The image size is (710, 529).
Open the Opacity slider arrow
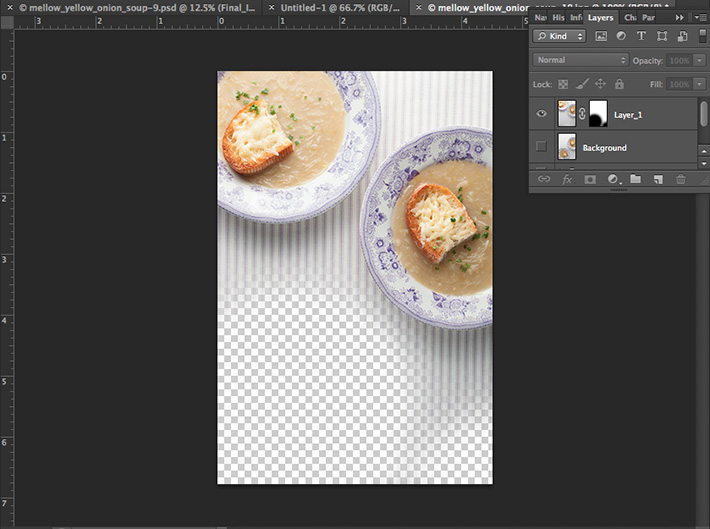point(700,60)
